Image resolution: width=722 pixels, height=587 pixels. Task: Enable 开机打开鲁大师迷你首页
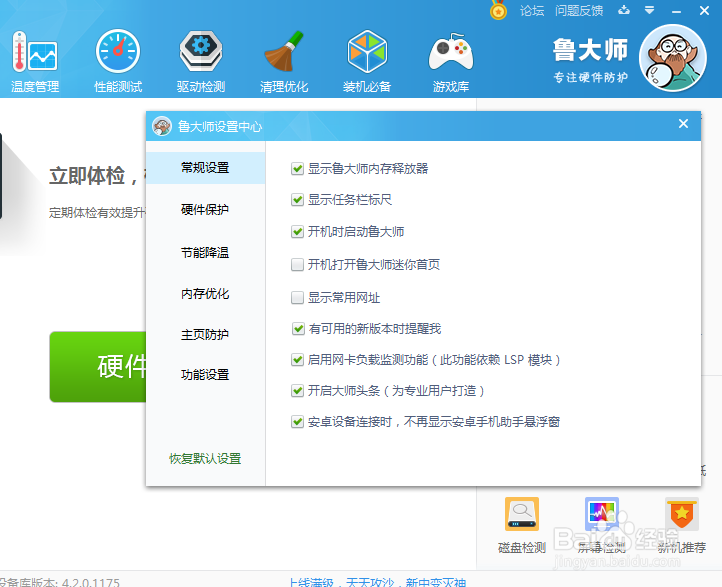(x=297, y=264)
